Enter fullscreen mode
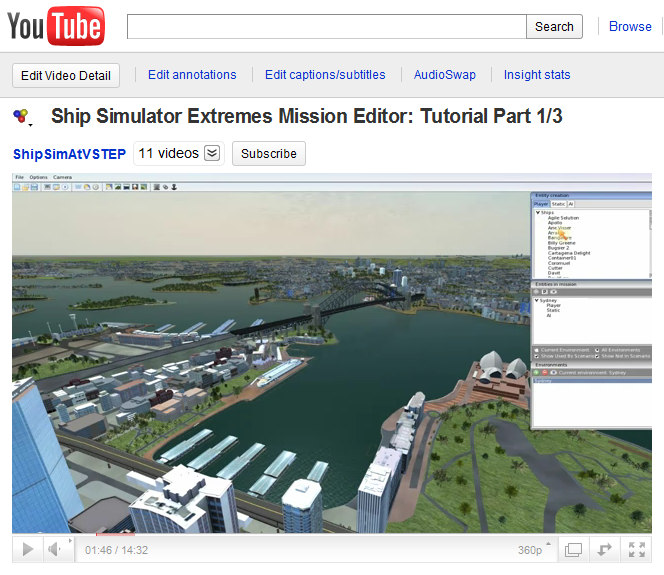 tap(636, 550)
